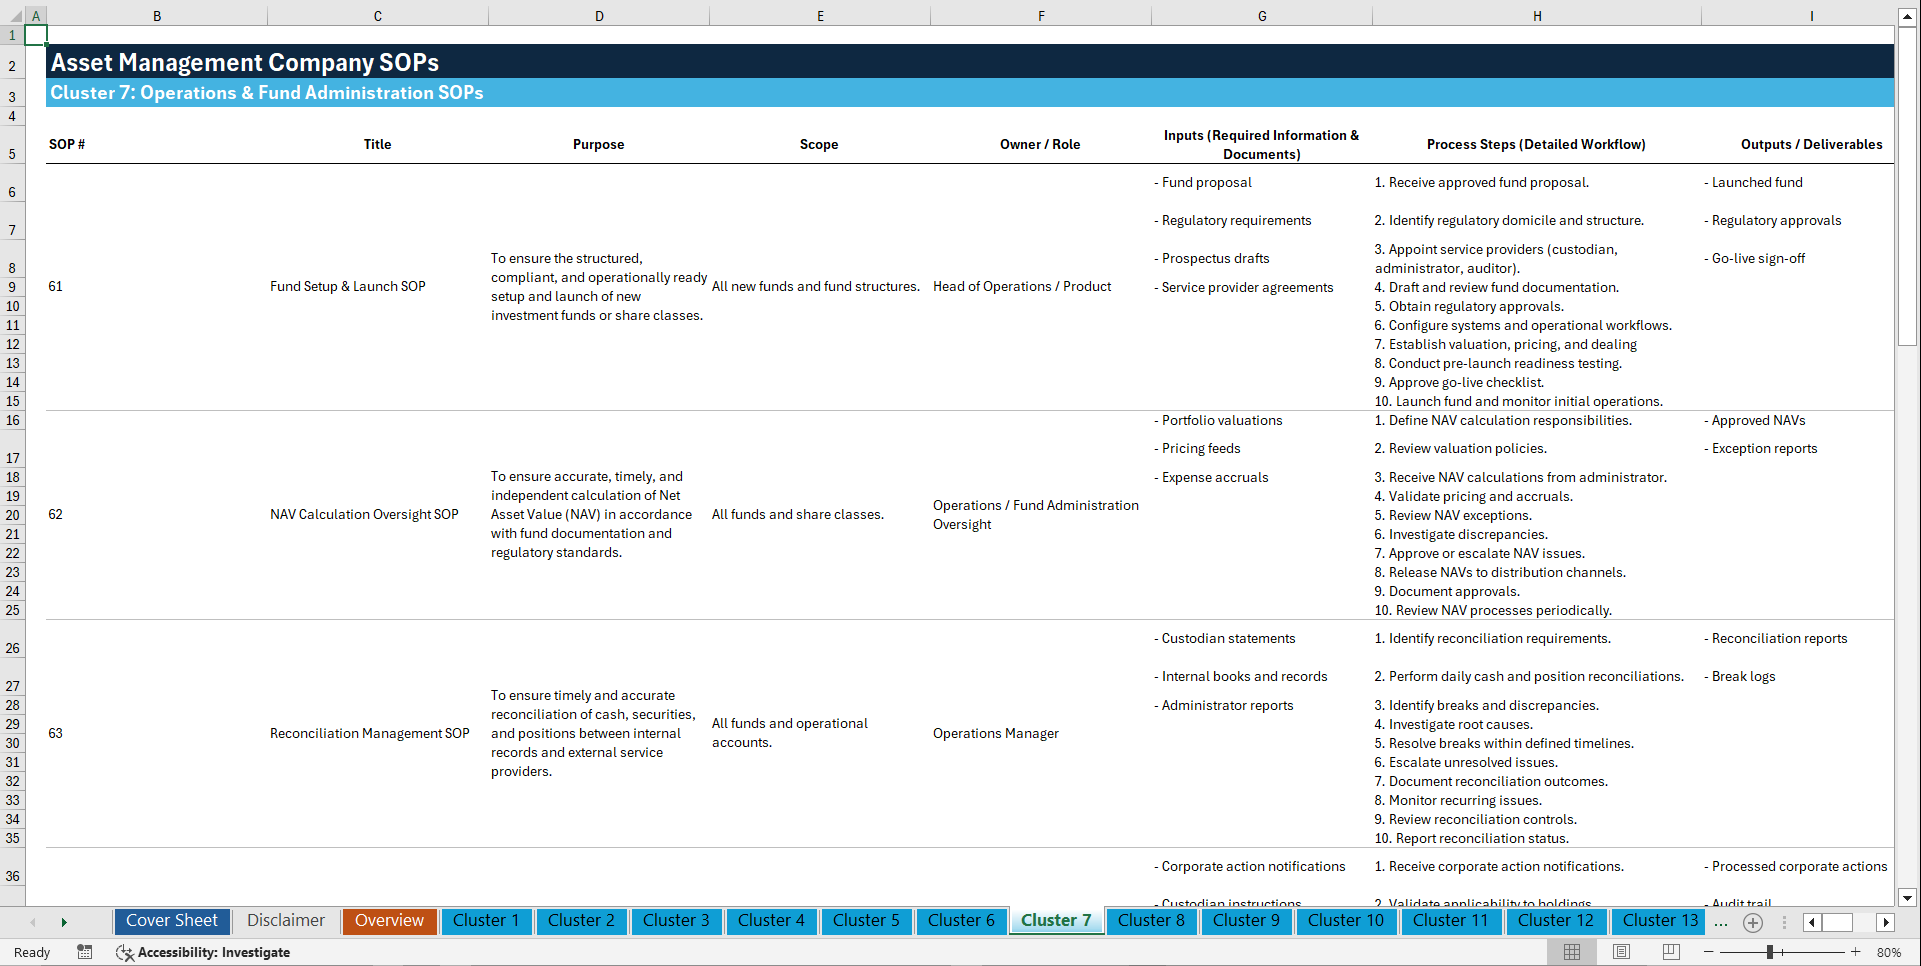This screenshot has width=1921, height=966.
Task: Select the Normal view icon
Action: [x=1571, y=952]
